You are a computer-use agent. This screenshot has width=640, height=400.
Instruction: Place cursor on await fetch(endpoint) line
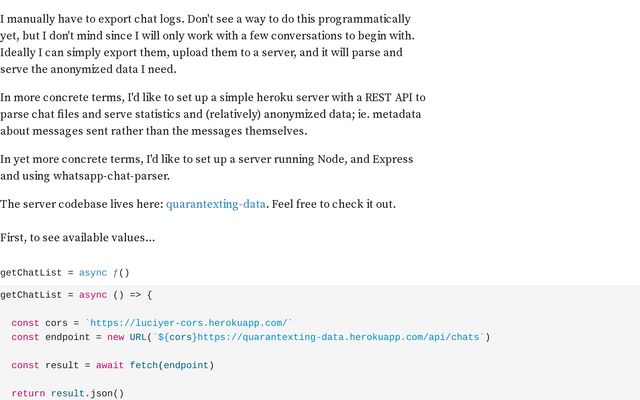point(113,365)
